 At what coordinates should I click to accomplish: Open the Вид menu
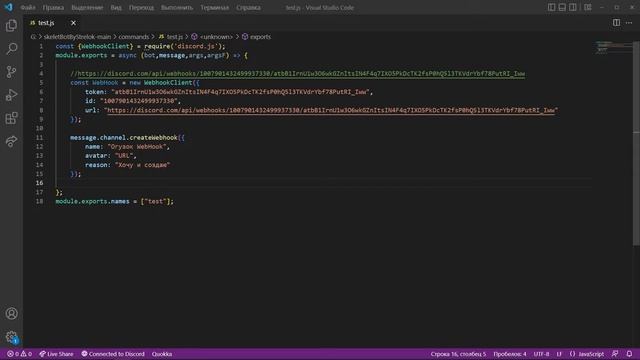coord(116,8)
